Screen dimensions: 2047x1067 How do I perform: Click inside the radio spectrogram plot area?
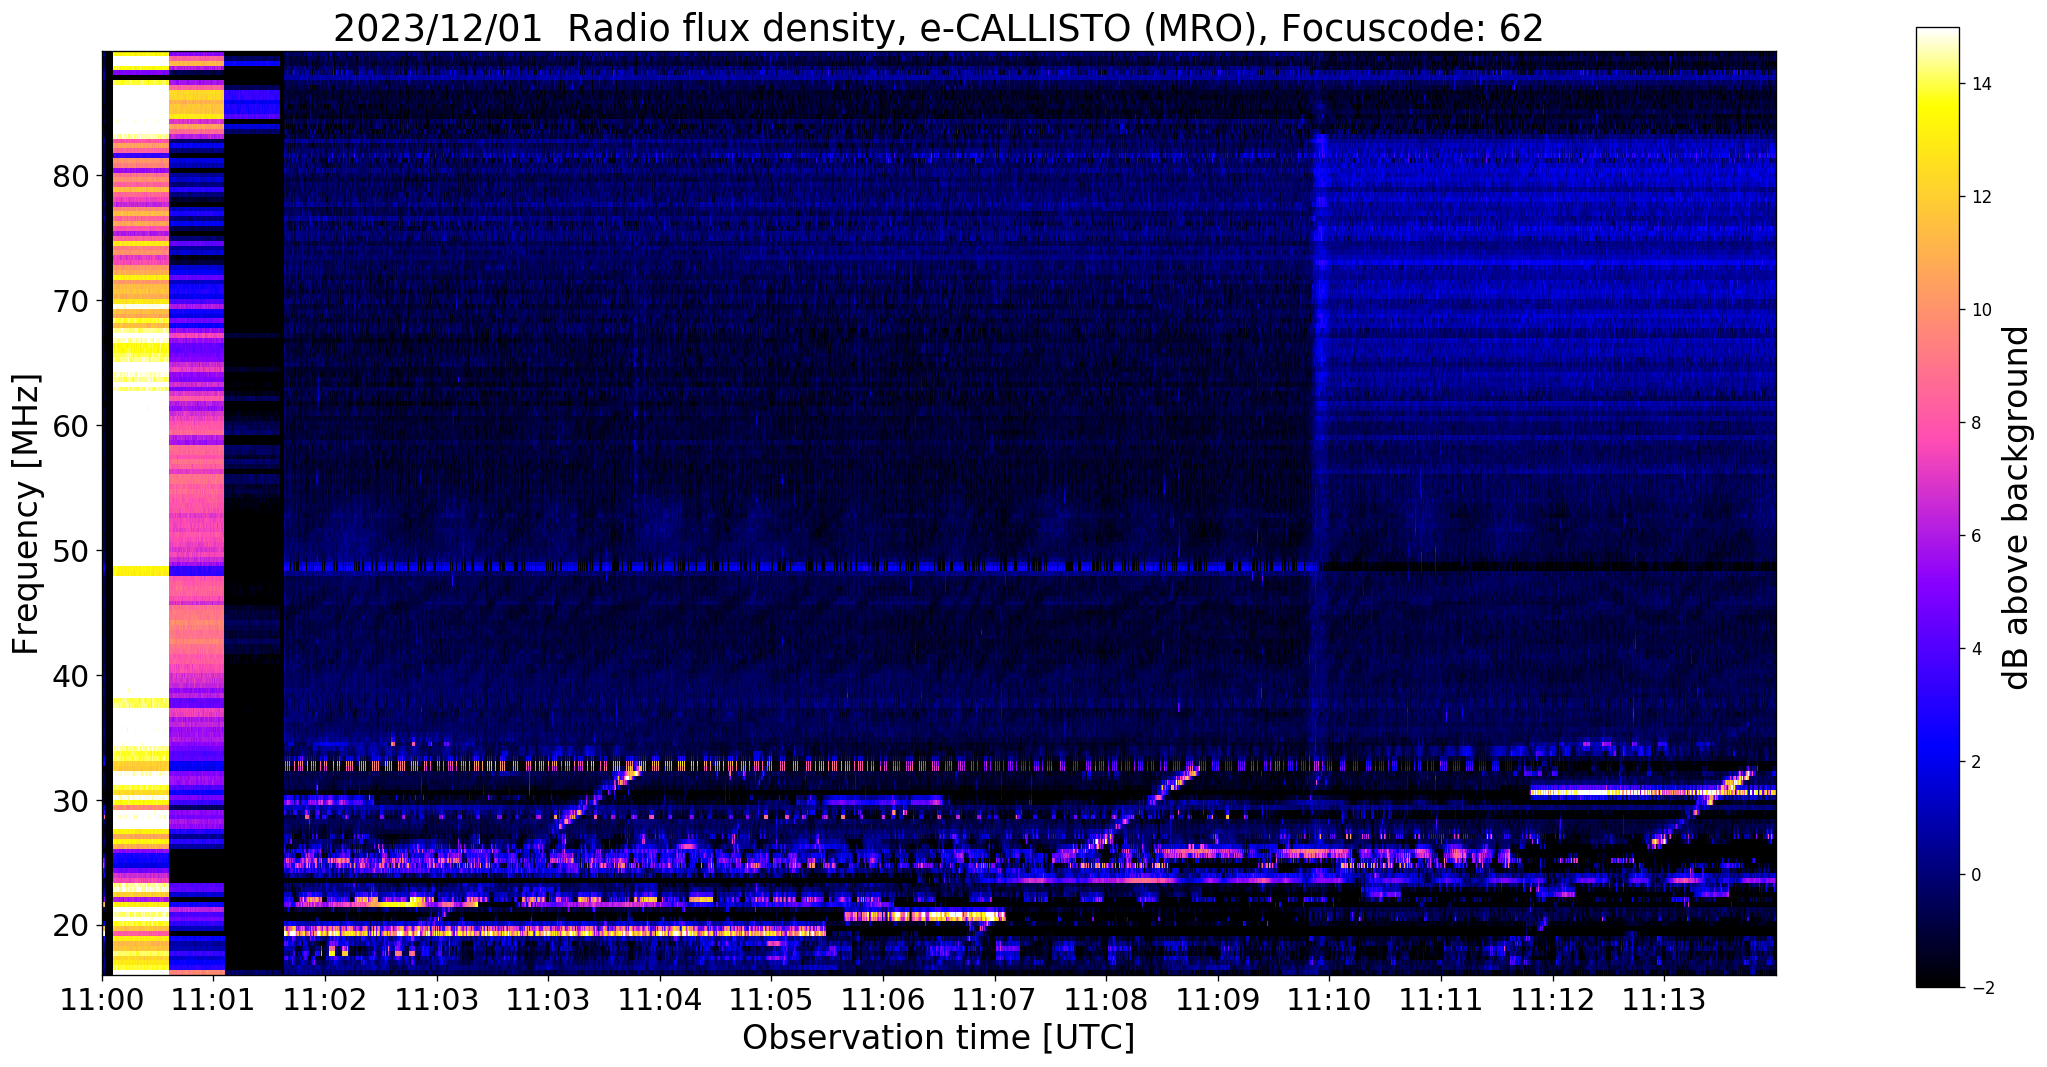[939, 513]
